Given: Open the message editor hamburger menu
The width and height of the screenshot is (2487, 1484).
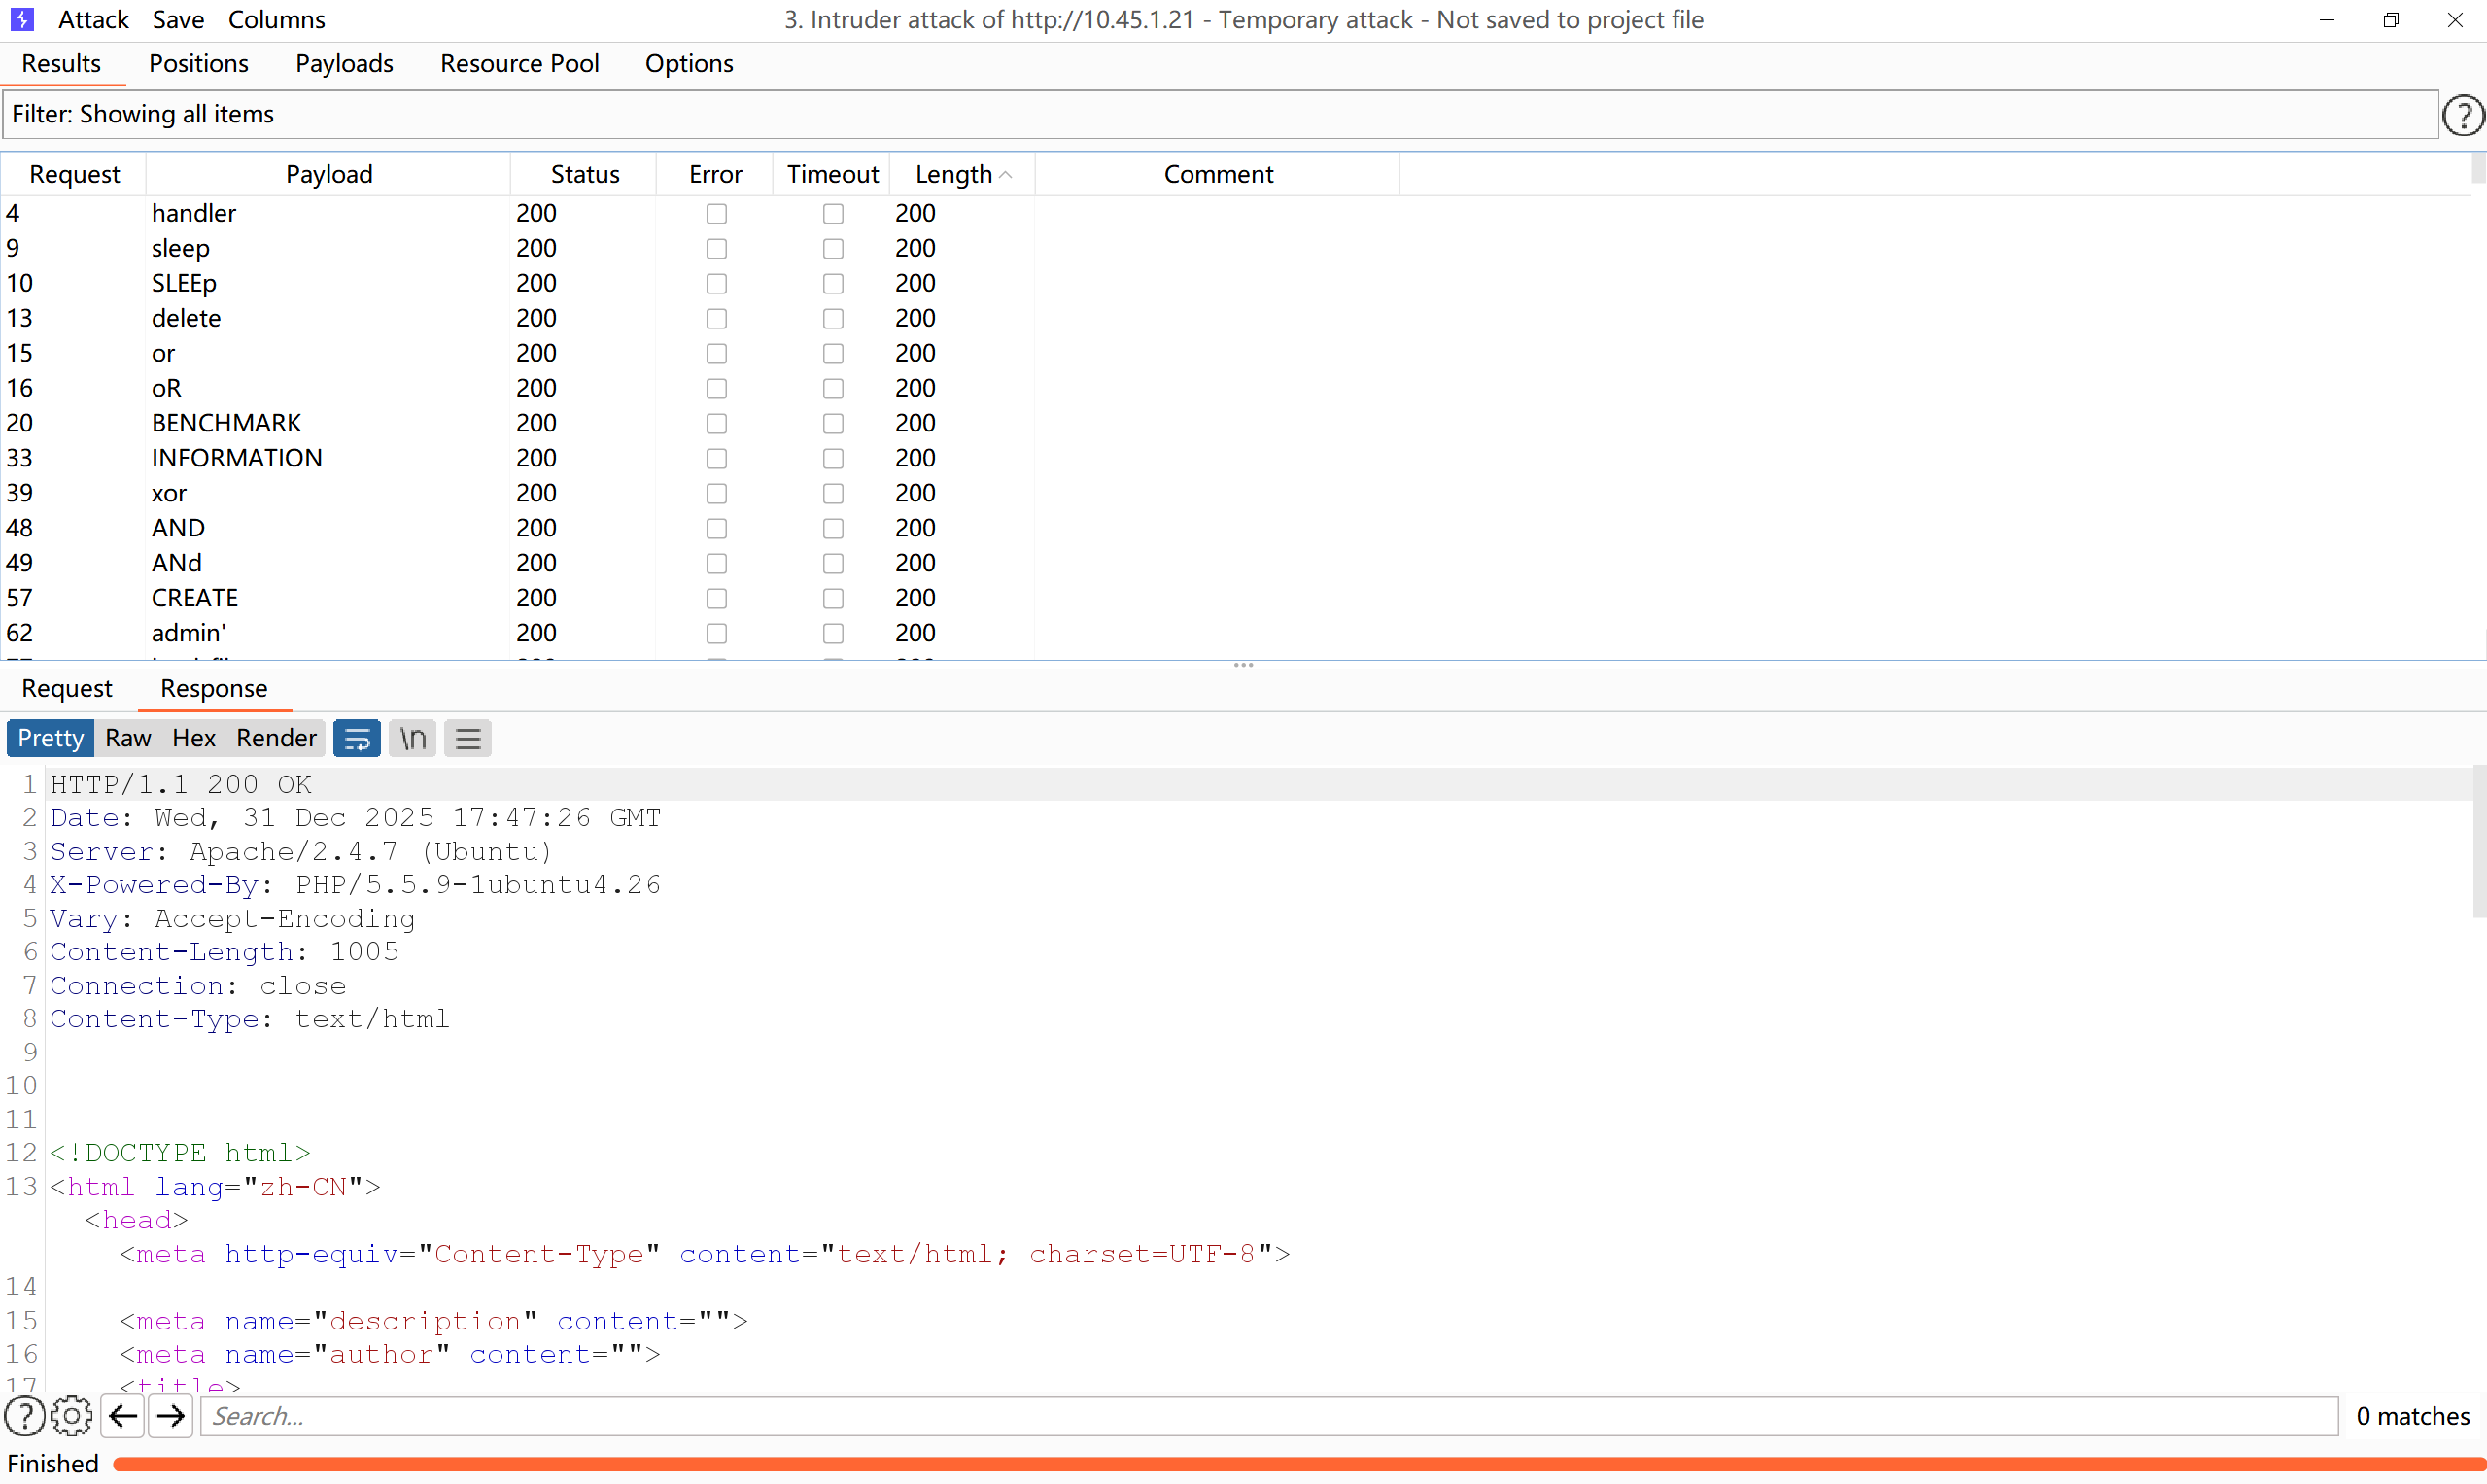Looking at the screenshot, I should tap(468, 739).
